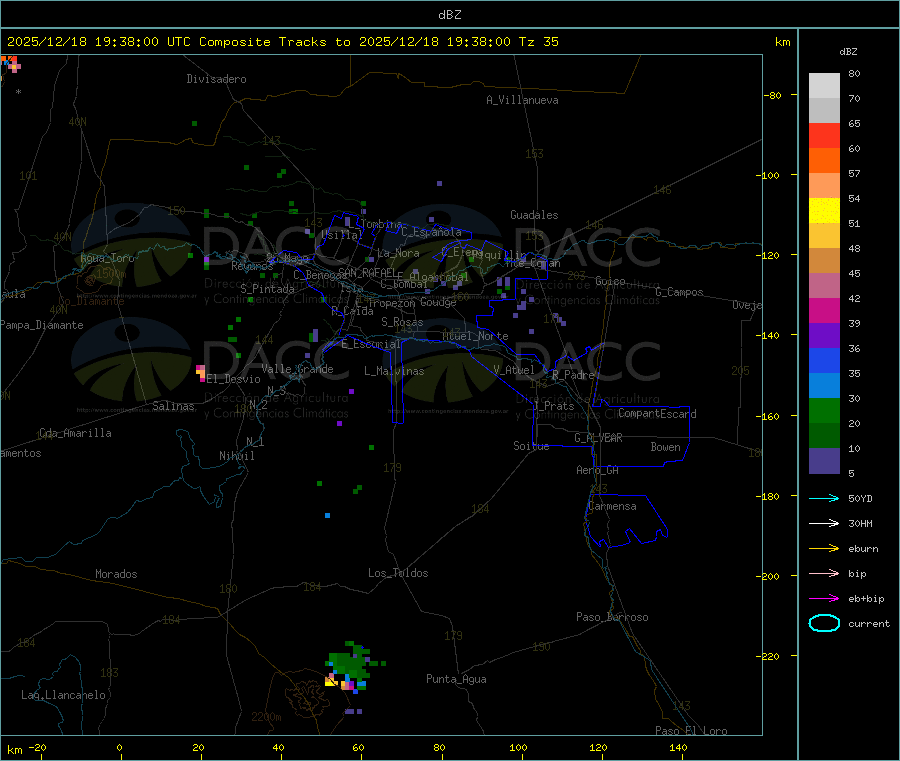Click the Morados map label

click(x=116, y=574)
